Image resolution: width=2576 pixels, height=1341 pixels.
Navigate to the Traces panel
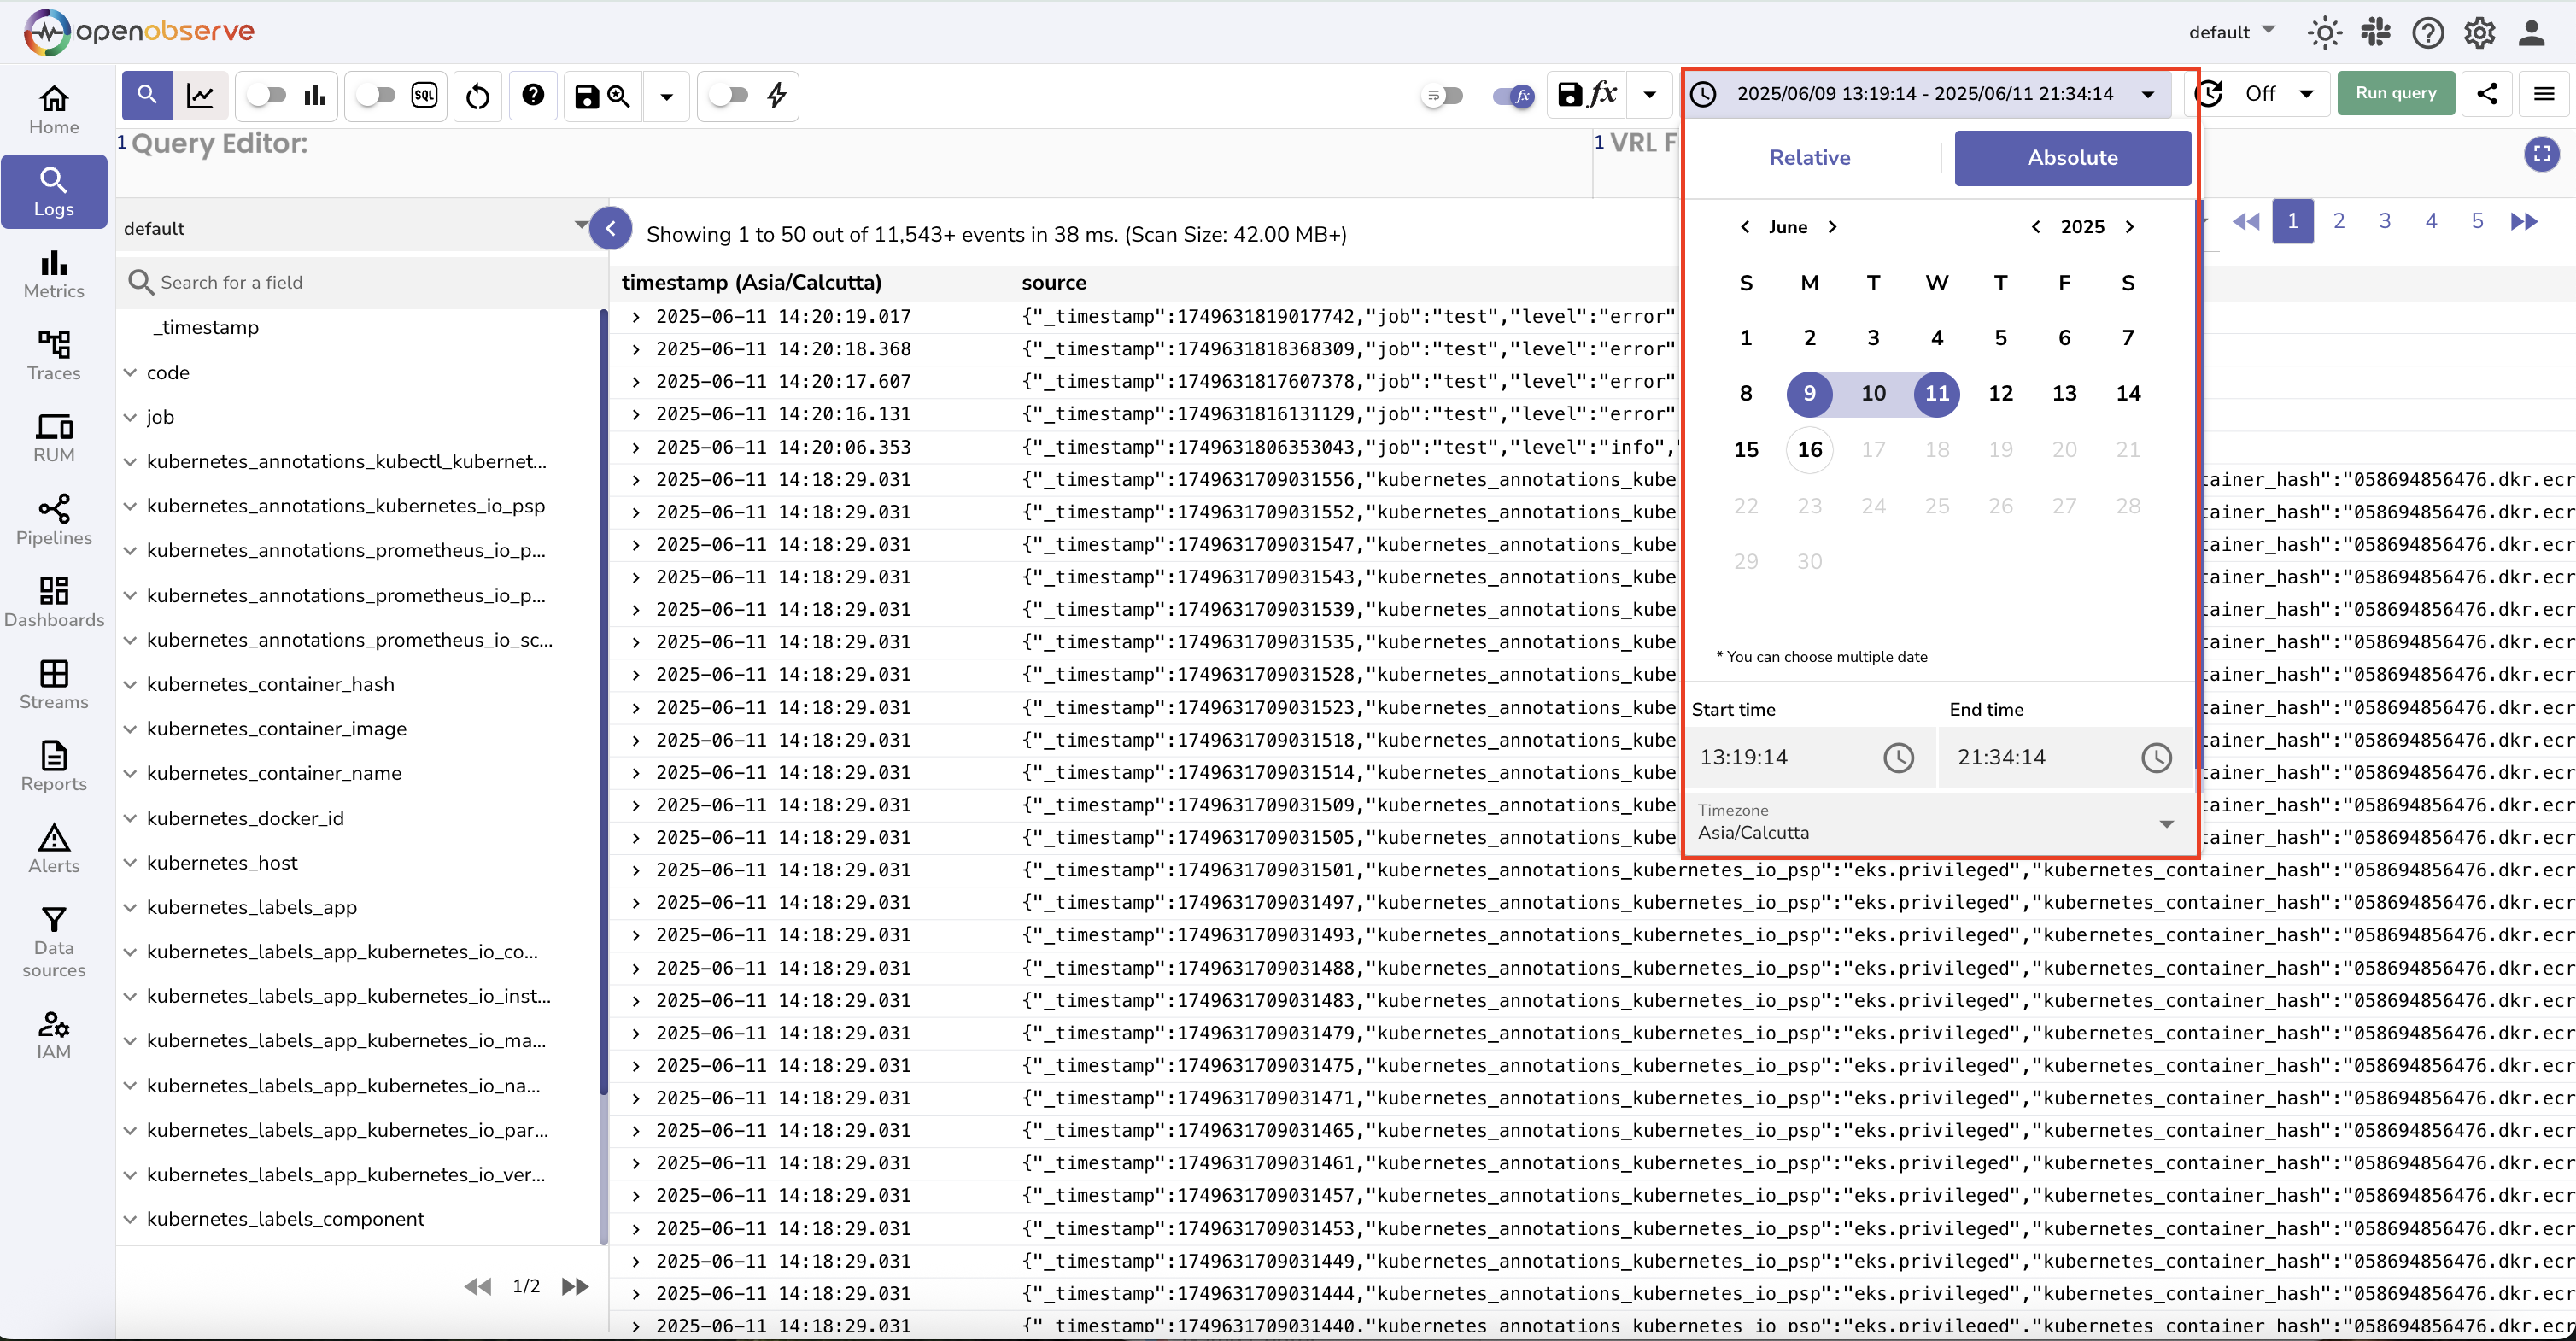coord(54,355)
